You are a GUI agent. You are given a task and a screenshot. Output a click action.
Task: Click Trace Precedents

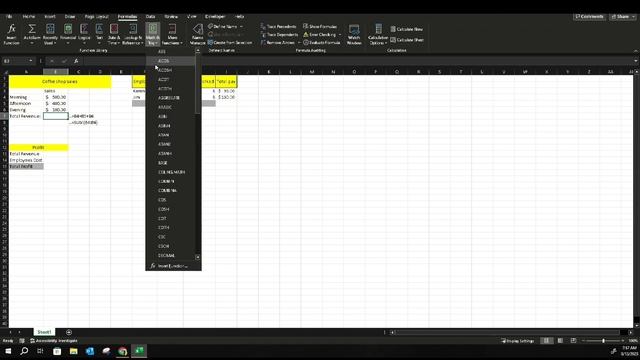click(278, 27)
